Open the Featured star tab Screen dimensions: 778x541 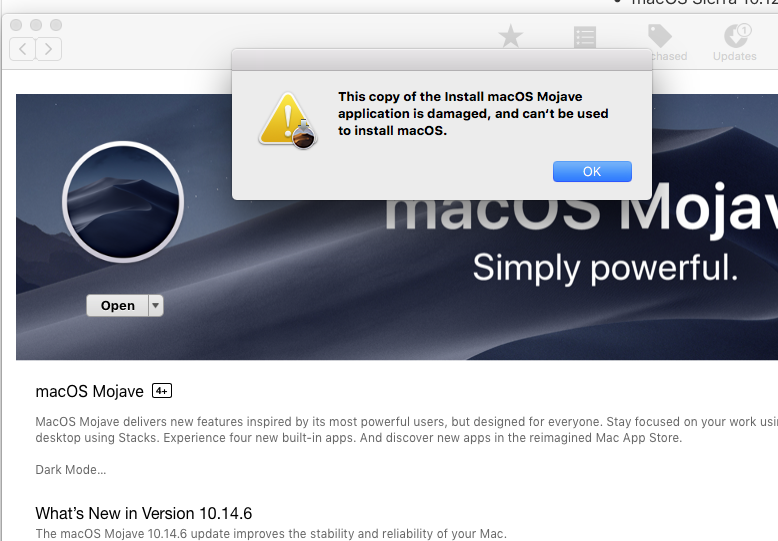tap(511, 37)
